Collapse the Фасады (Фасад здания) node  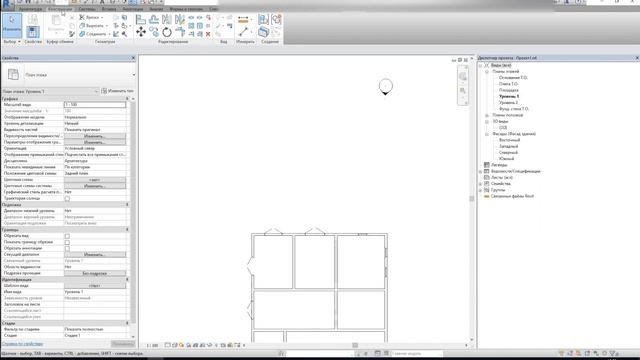(x=487, y=134)
